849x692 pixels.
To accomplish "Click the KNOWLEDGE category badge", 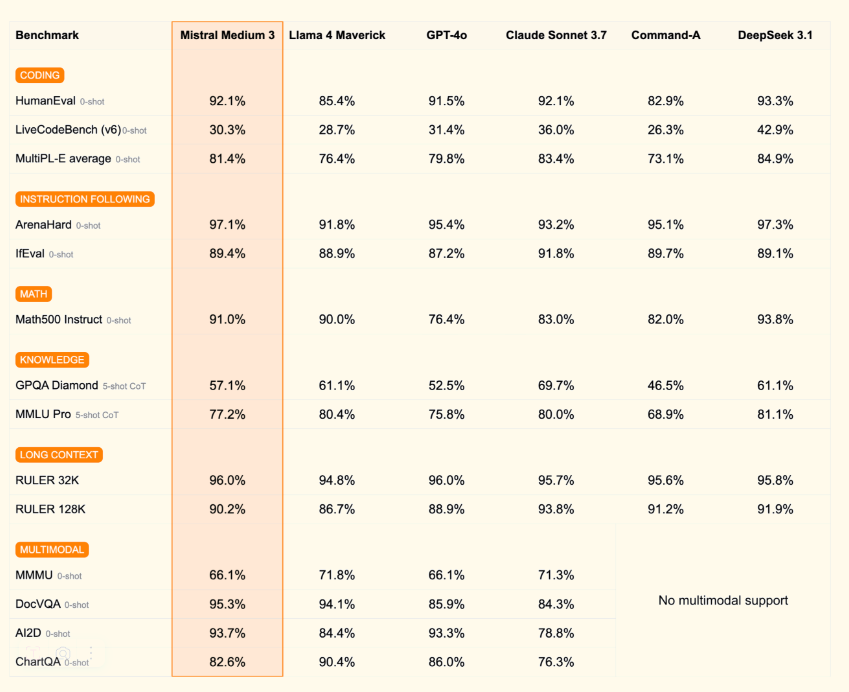I will [52, 360].
